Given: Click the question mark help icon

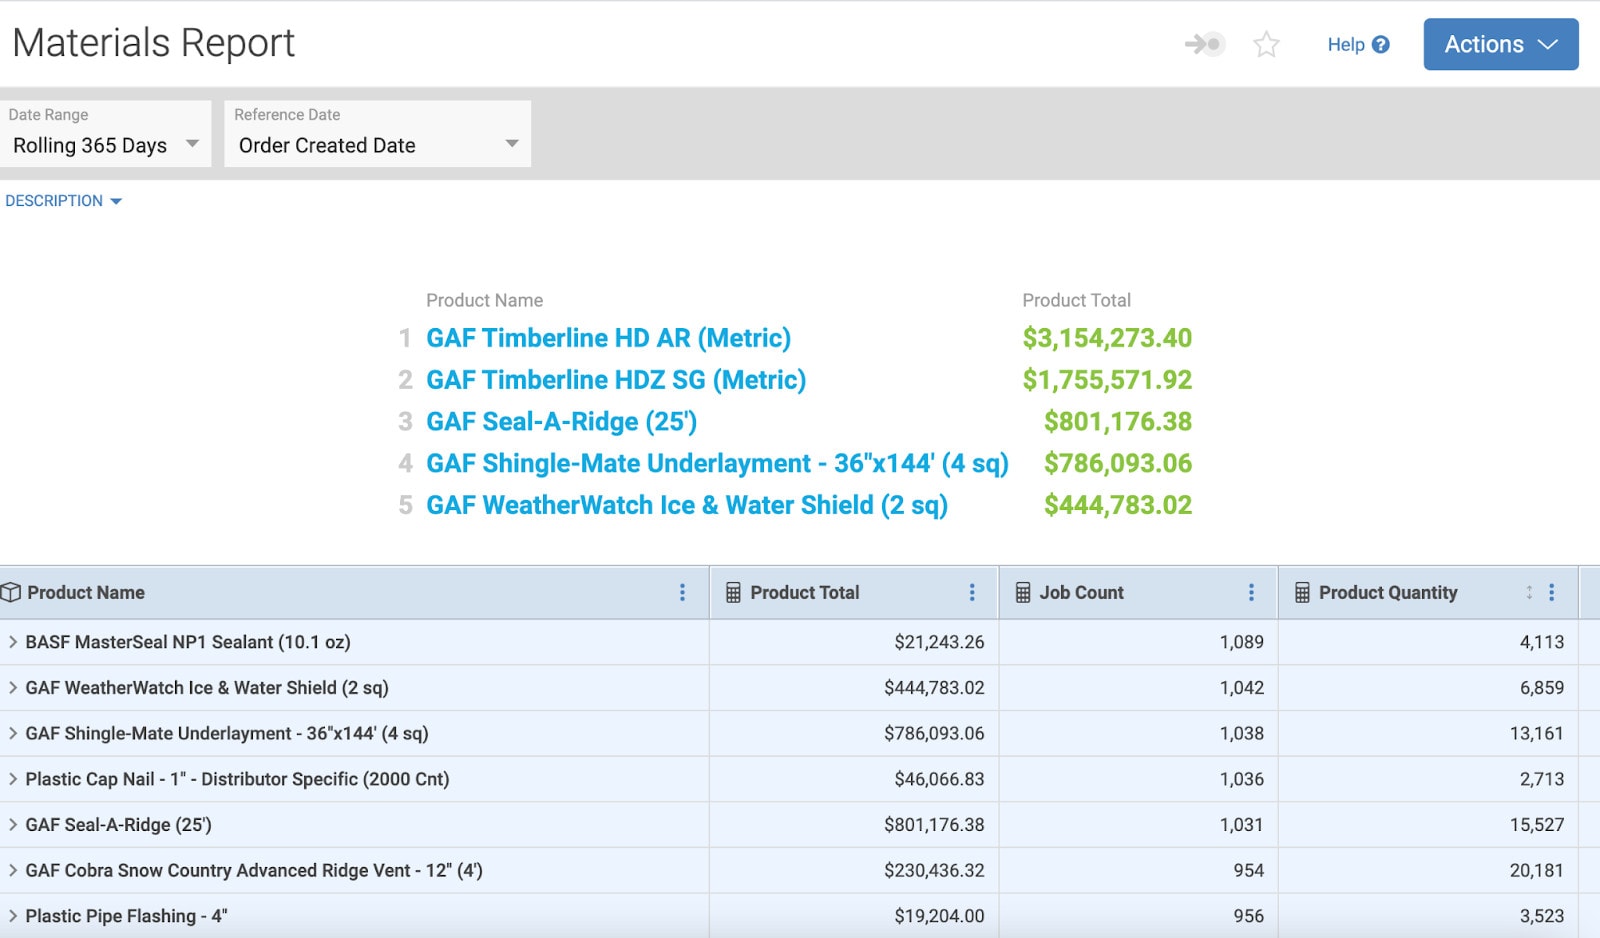Looking at the screenshot, I should 1382,44.
